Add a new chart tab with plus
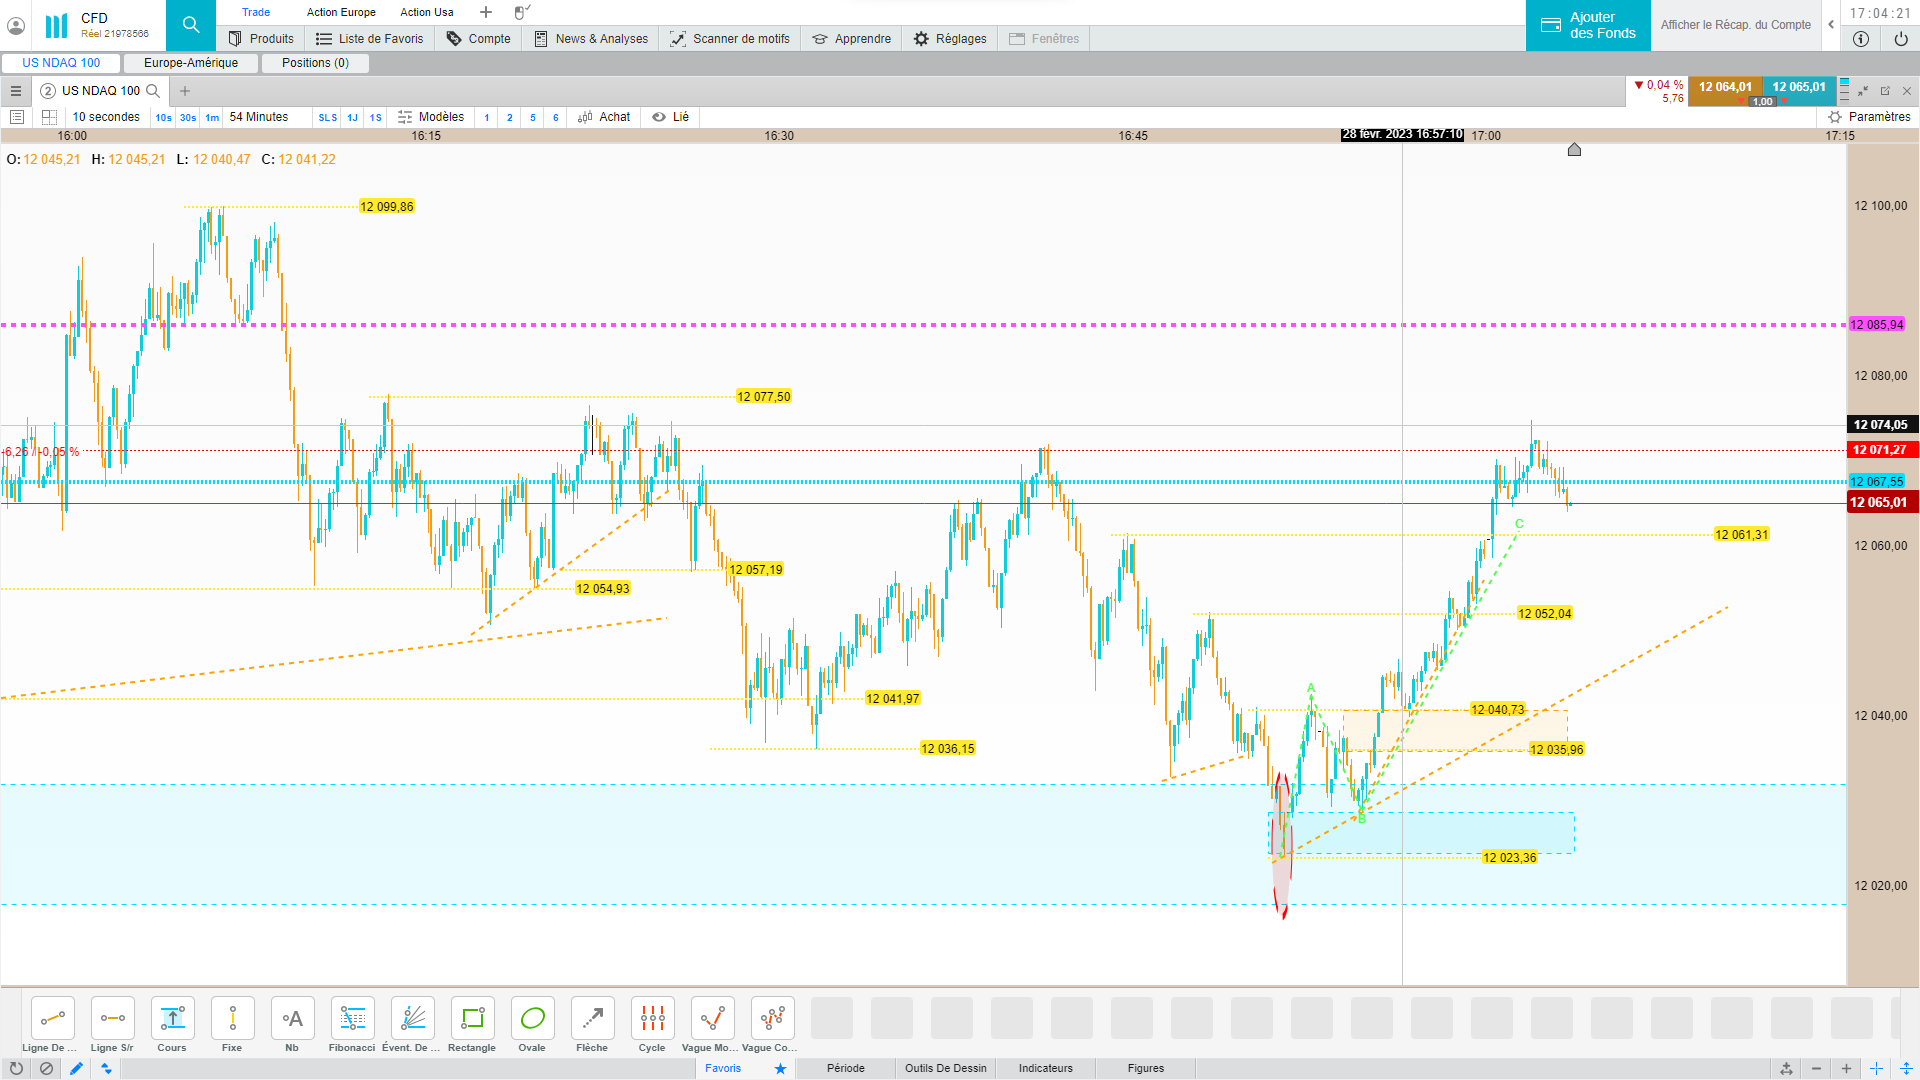This screenshot has width=1920, height=1080. tap(185, 91)
